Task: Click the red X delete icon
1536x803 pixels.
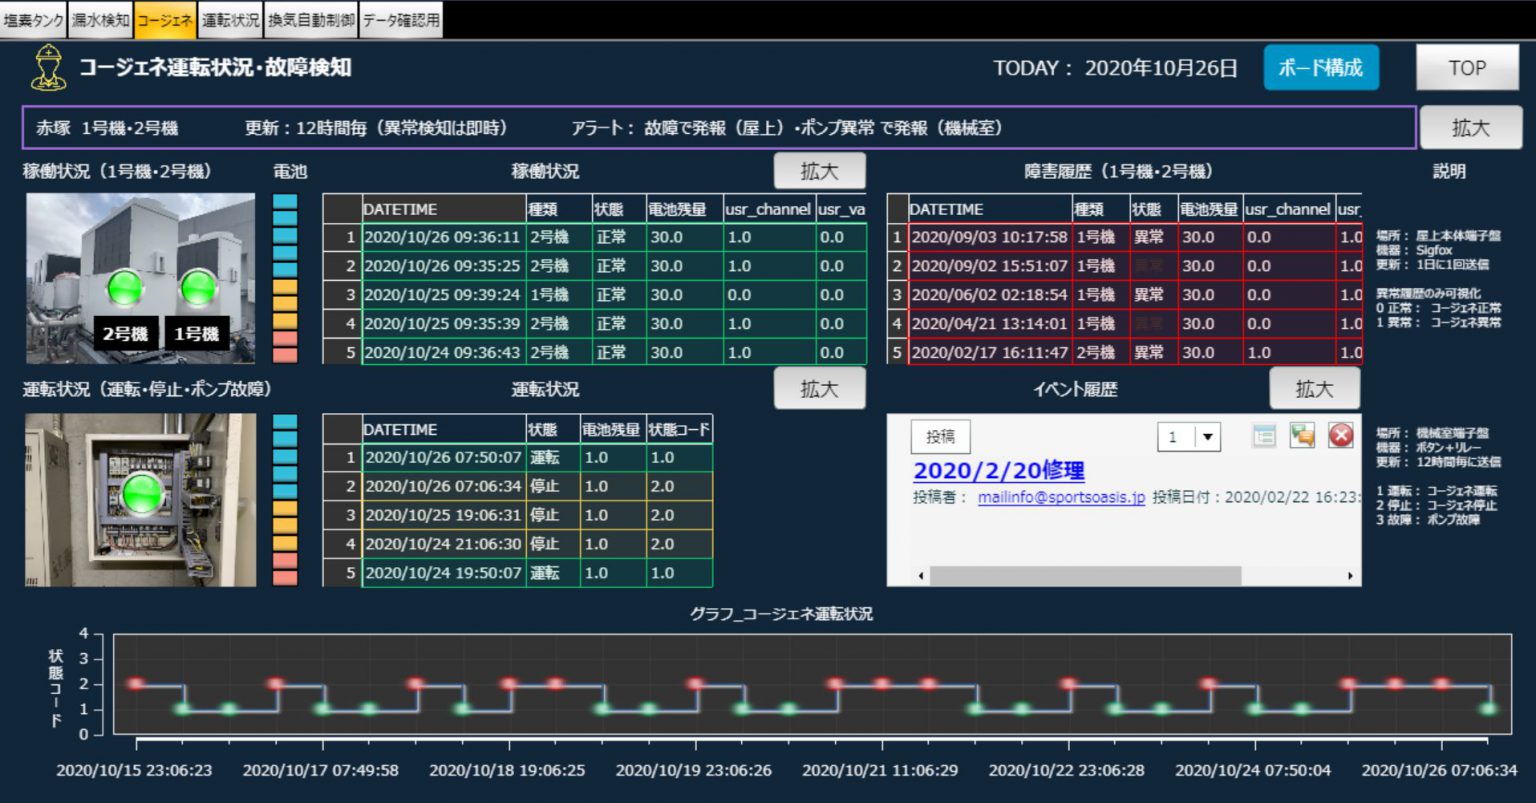Action: point(1341,435)
